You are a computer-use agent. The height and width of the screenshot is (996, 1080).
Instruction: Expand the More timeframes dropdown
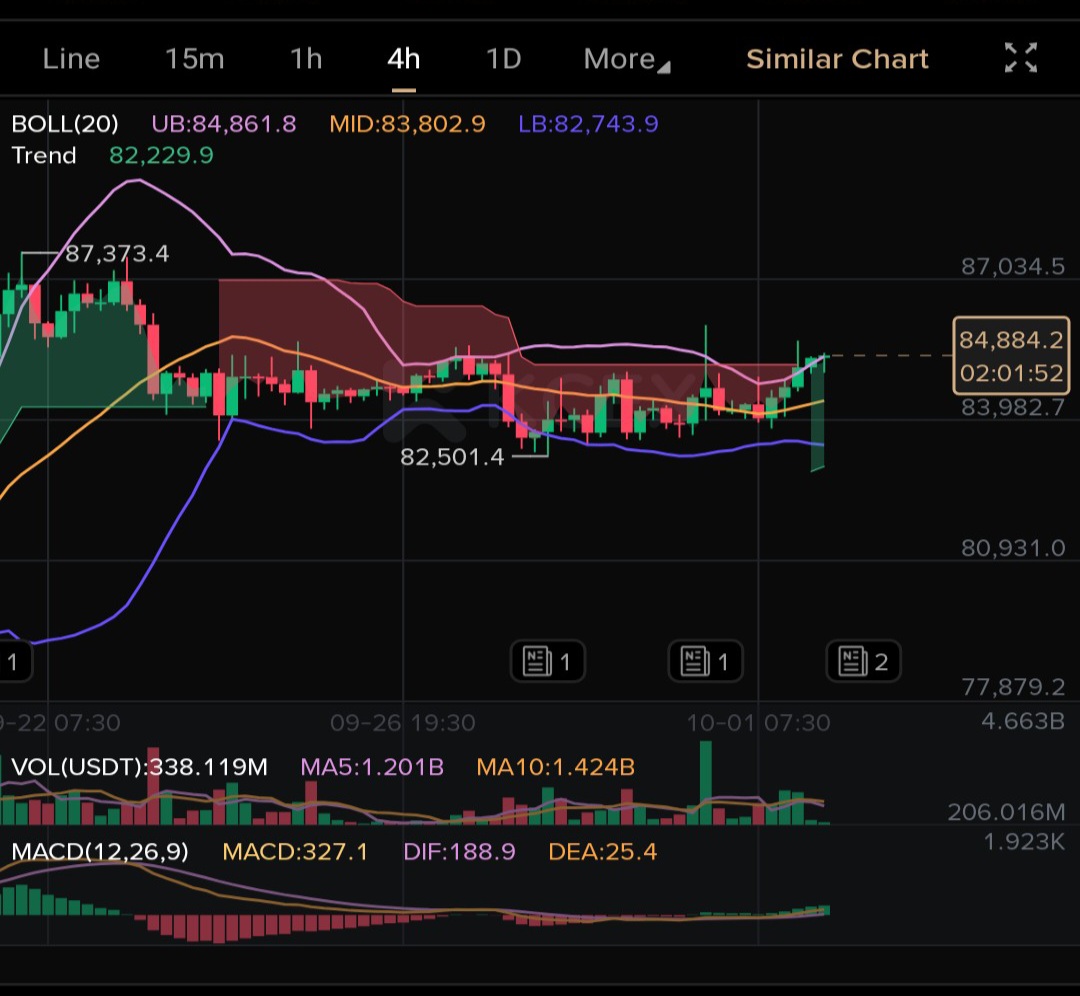[626, 59]
